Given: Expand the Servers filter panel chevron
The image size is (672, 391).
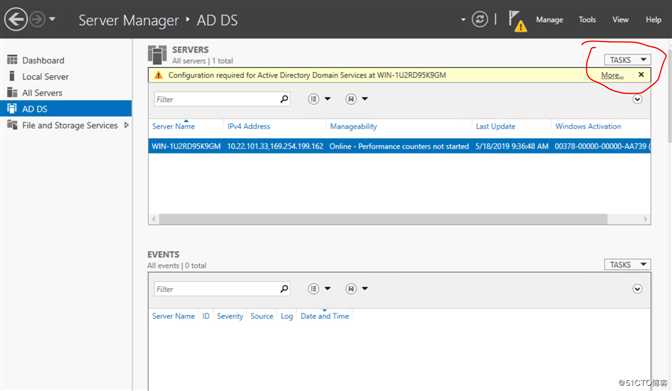Looking at the screenshot, I should (x=637, y=99).
